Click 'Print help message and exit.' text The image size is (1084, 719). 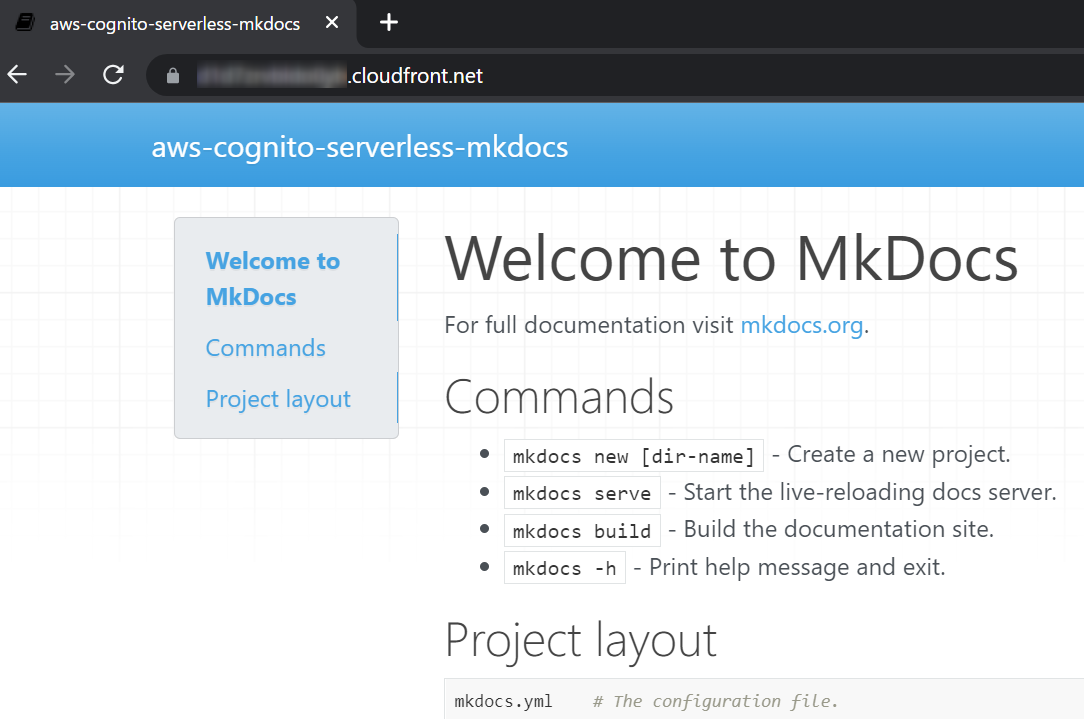coord(797,568)
